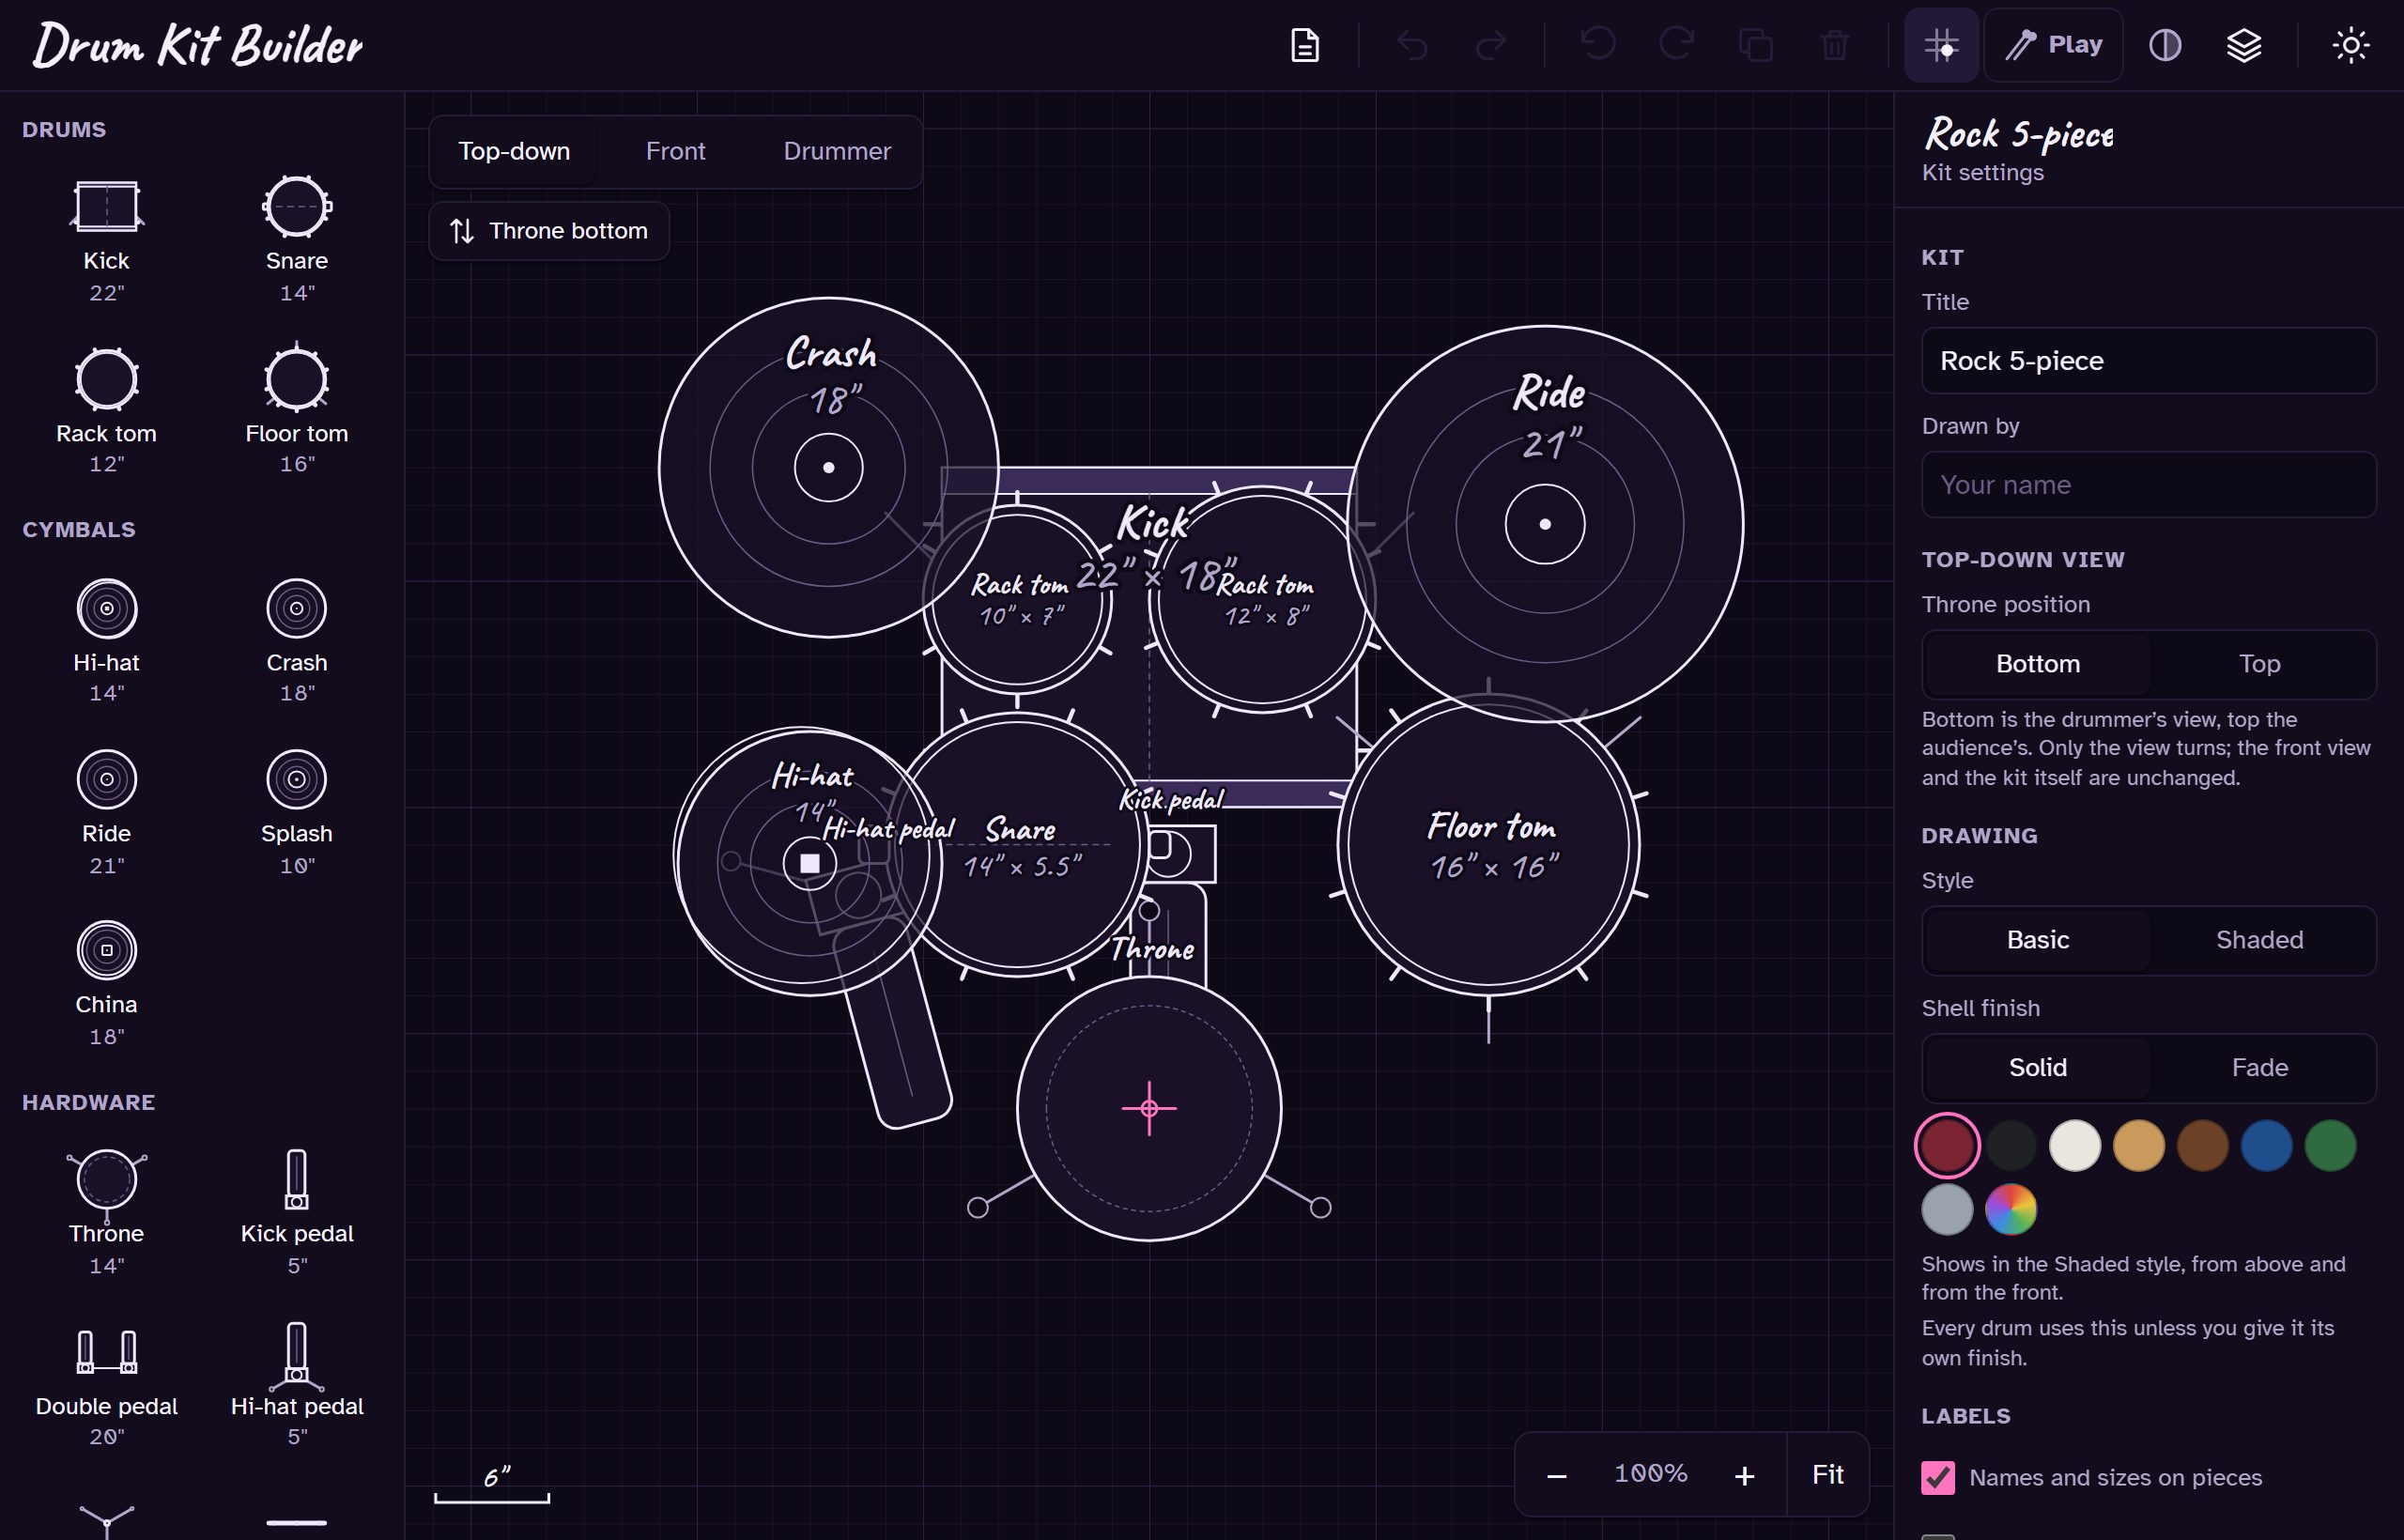The image size is (2404, 1540).
Task: Open the layers stack icon
Action: tap(2244, 45)
